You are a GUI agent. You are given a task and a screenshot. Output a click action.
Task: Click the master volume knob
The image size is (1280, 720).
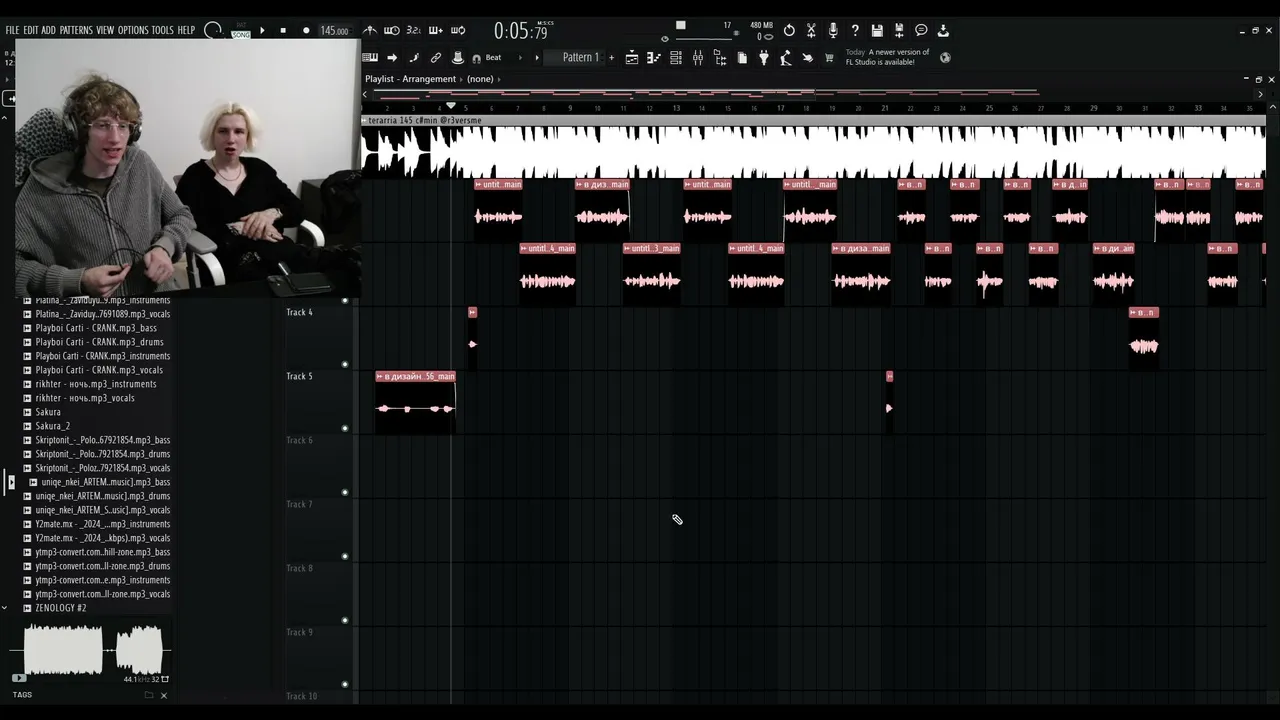[x=213, y=31]
